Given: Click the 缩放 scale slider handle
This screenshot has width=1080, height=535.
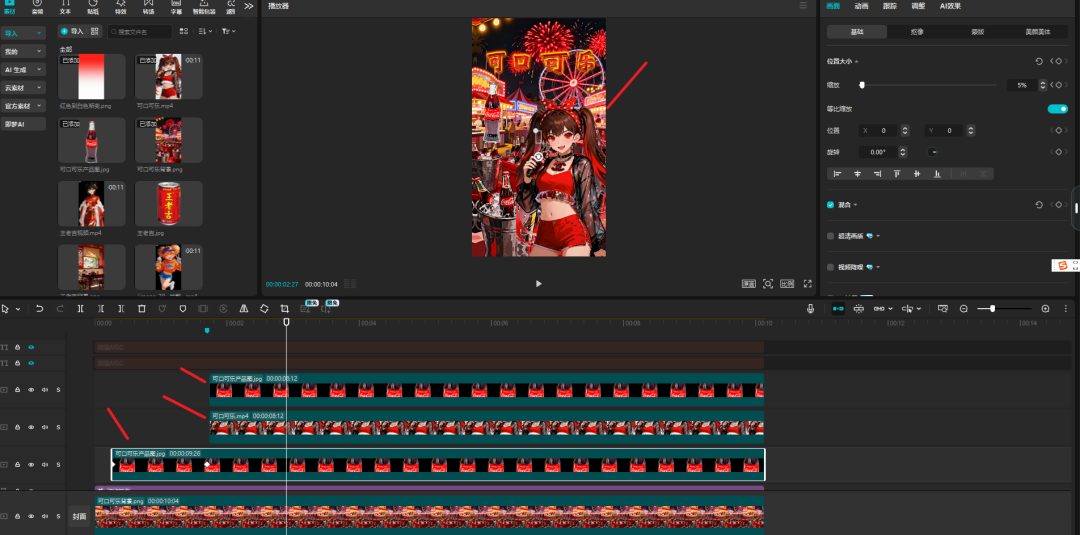Looking at the screenshot, I should click(x=861, y=86).
